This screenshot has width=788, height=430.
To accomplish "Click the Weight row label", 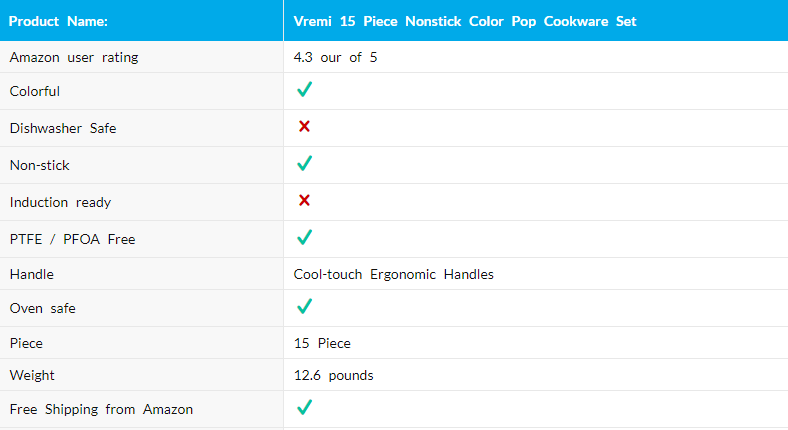I will tap(32, 375).
